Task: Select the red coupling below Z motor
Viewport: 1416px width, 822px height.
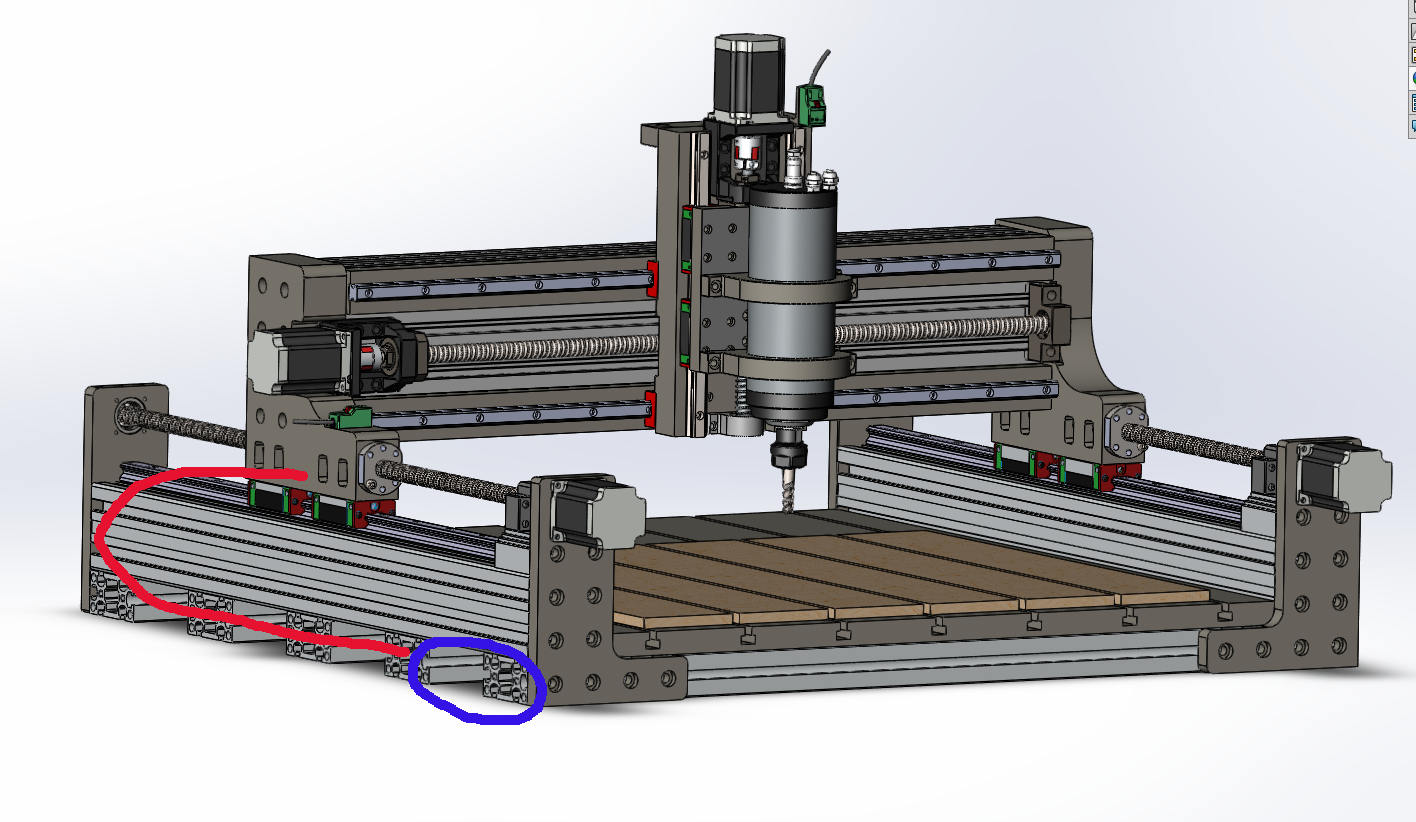Action: (747, 155)
